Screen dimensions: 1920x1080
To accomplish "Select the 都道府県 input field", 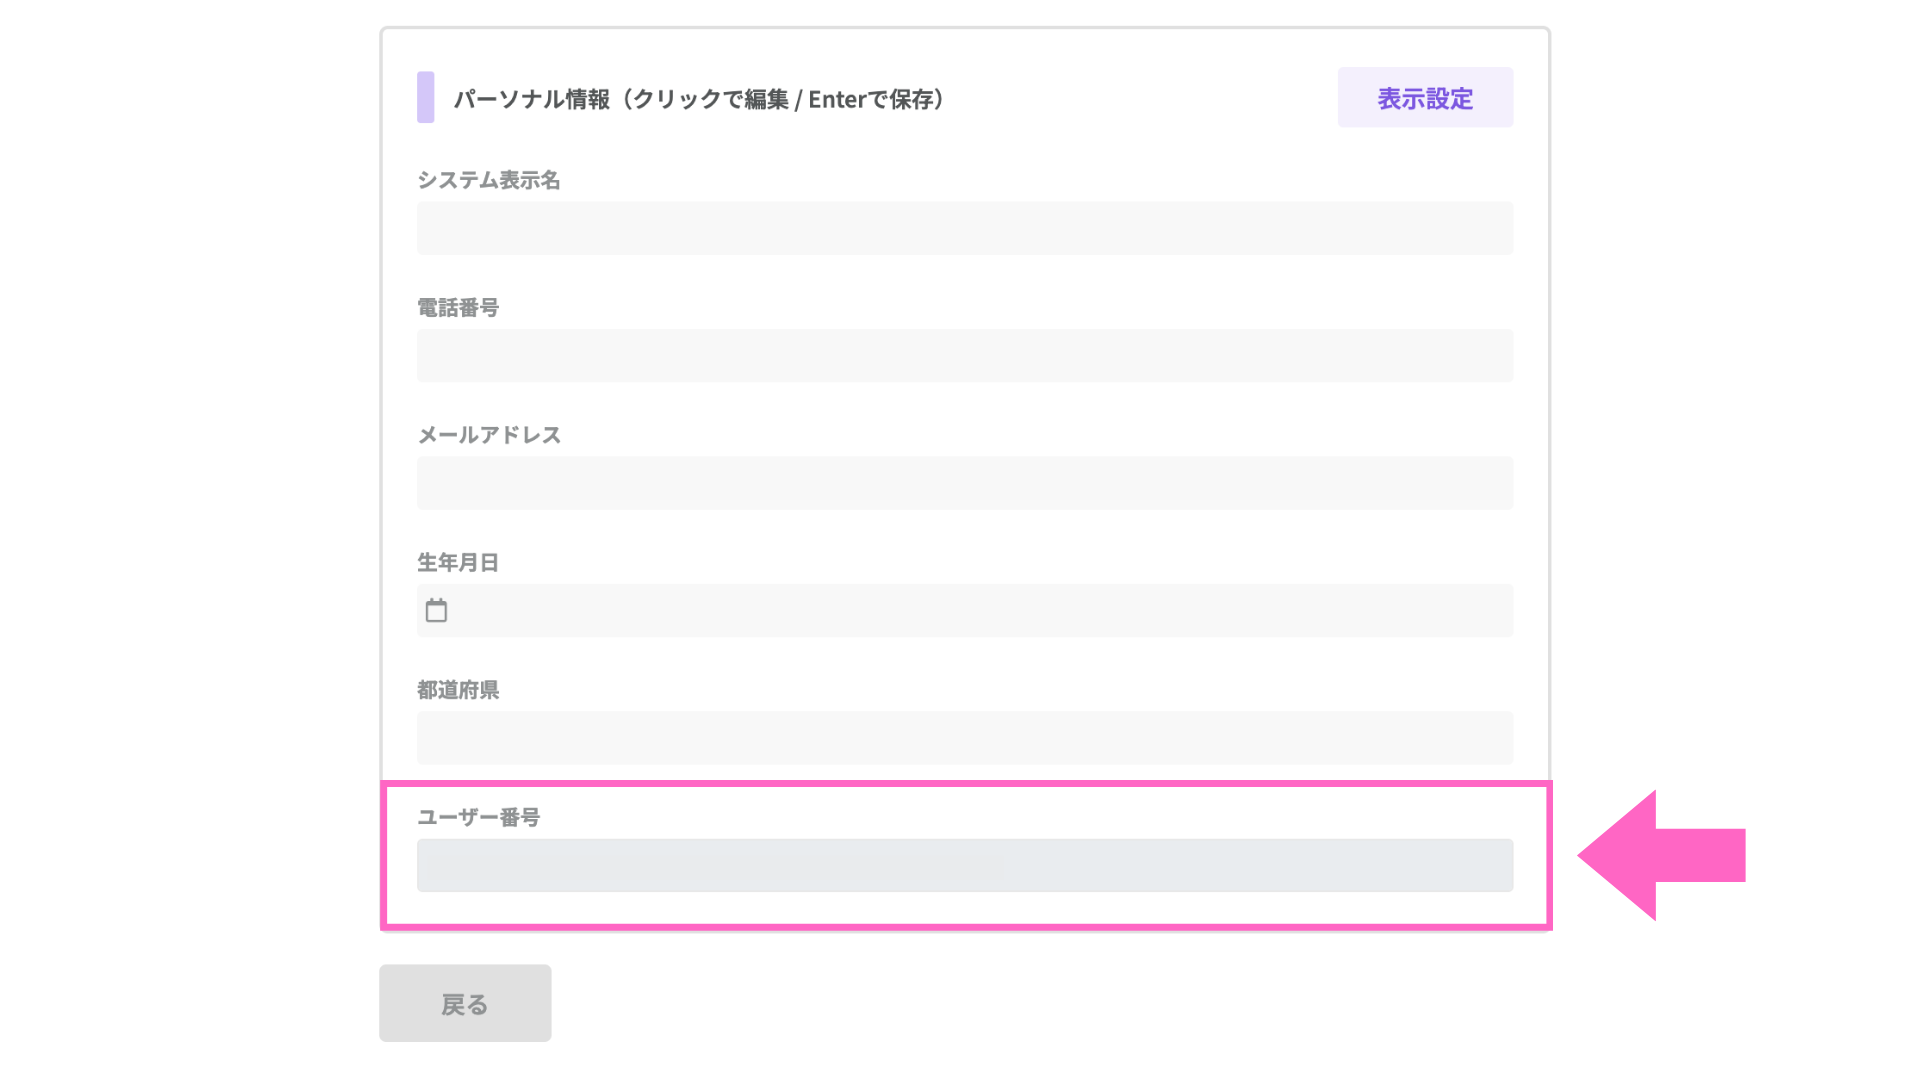I will tap(964, 738).
